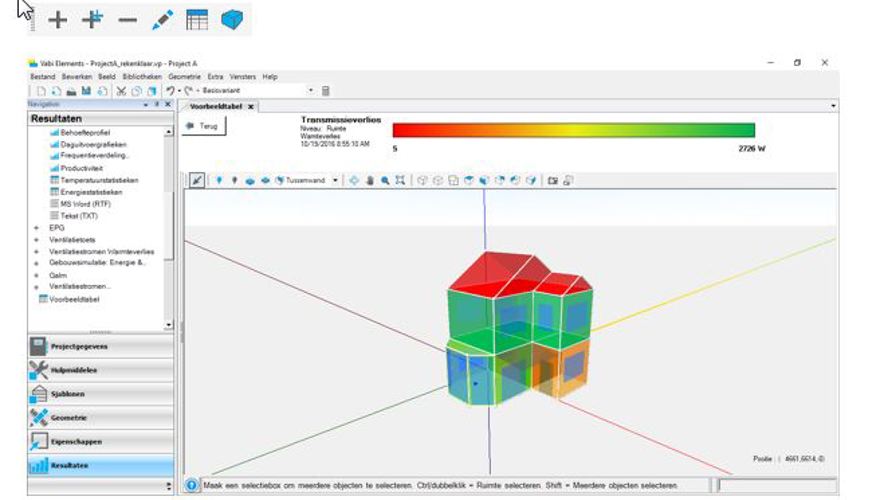This screenshot has width=888, height=500.
Task: Select the blue pencil edit icon
Action: click(x=162, y=19)
